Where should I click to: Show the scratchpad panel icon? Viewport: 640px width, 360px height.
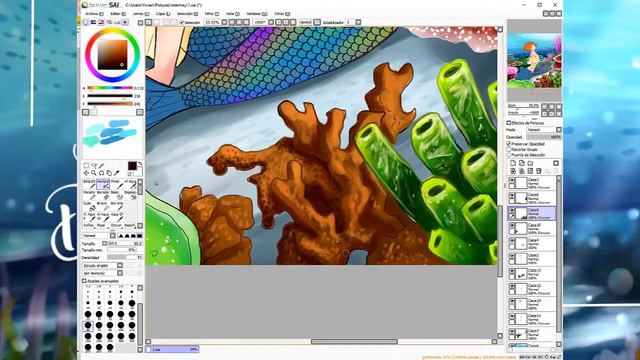(125, 22)
